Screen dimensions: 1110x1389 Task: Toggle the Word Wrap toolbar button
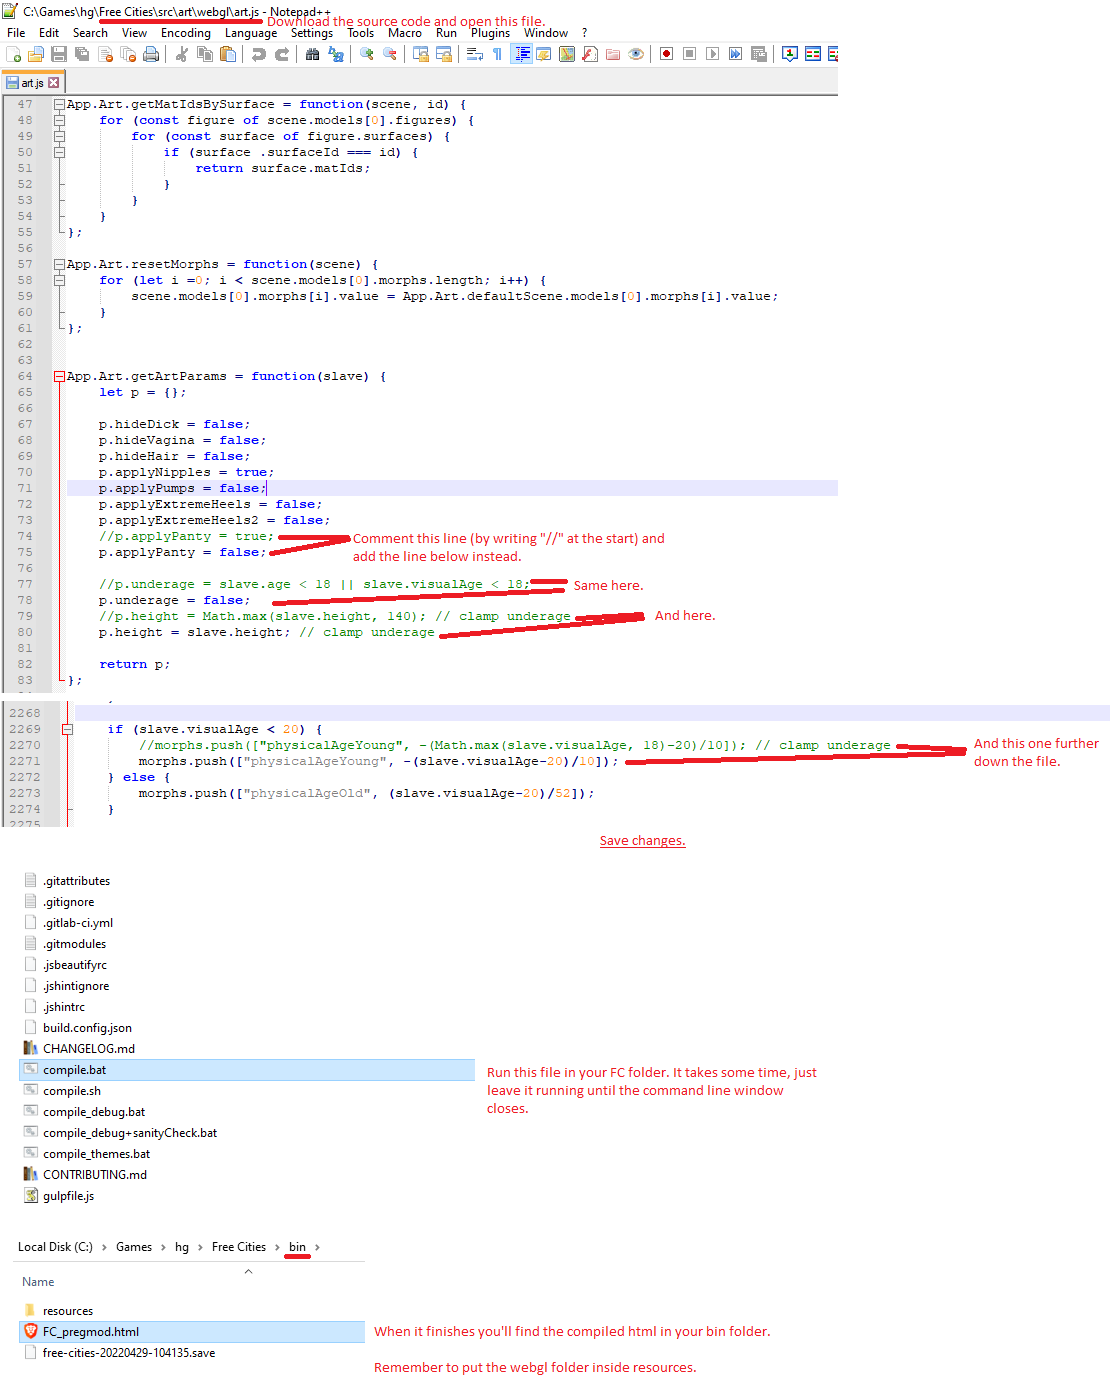click(475, 54)
